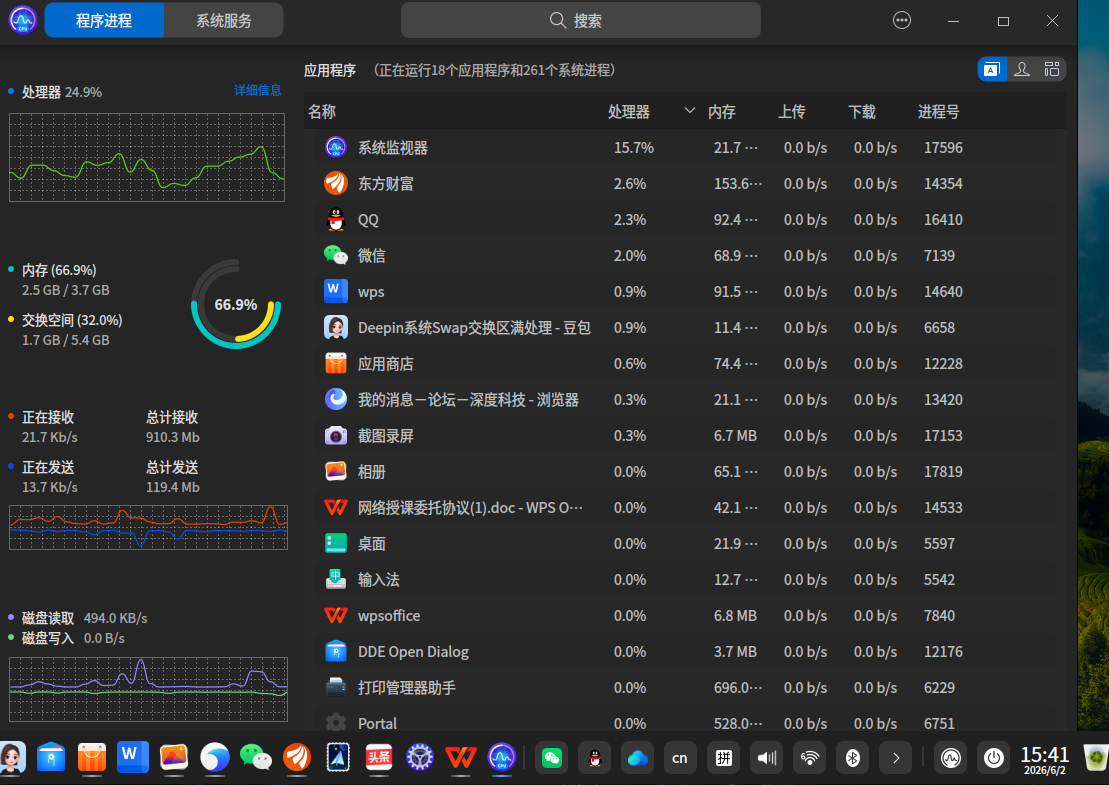
Task: Sort by the 名称 column header
Action: [x=322, y=112]
